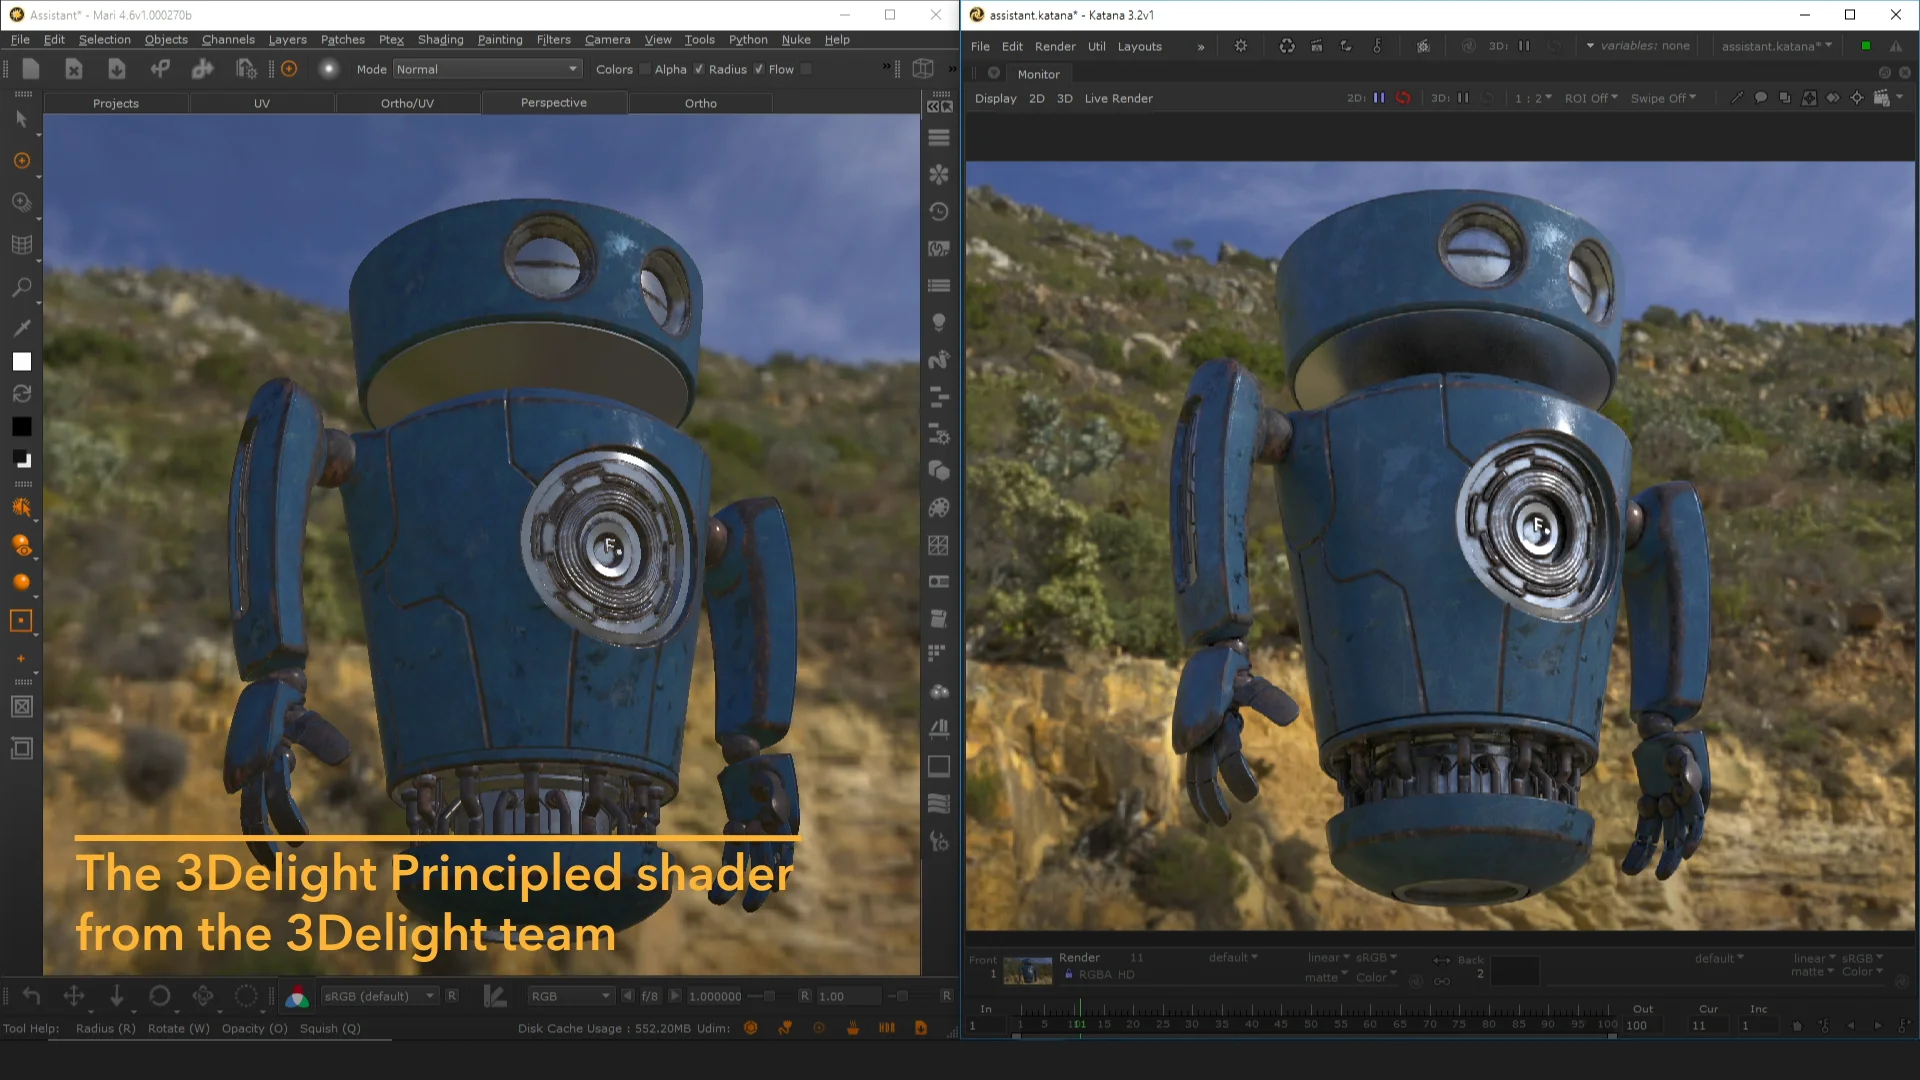Image resolution: width=1920 pixels, height=1080 pixels.
Task: Open the 1:2 zoom ratio dropdown in Katana
Action: point(1533,98)
